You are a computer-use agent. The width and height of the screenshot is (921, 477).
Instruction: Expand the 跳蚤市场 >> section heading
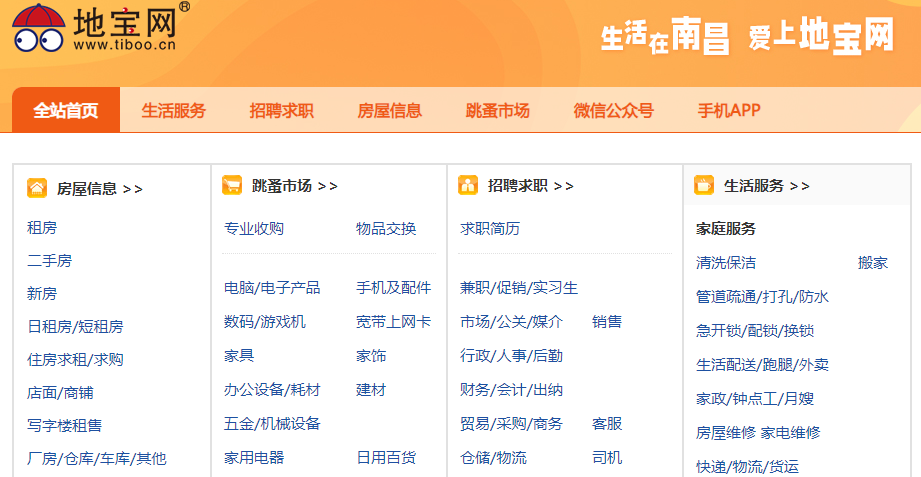tap(295, 186)
